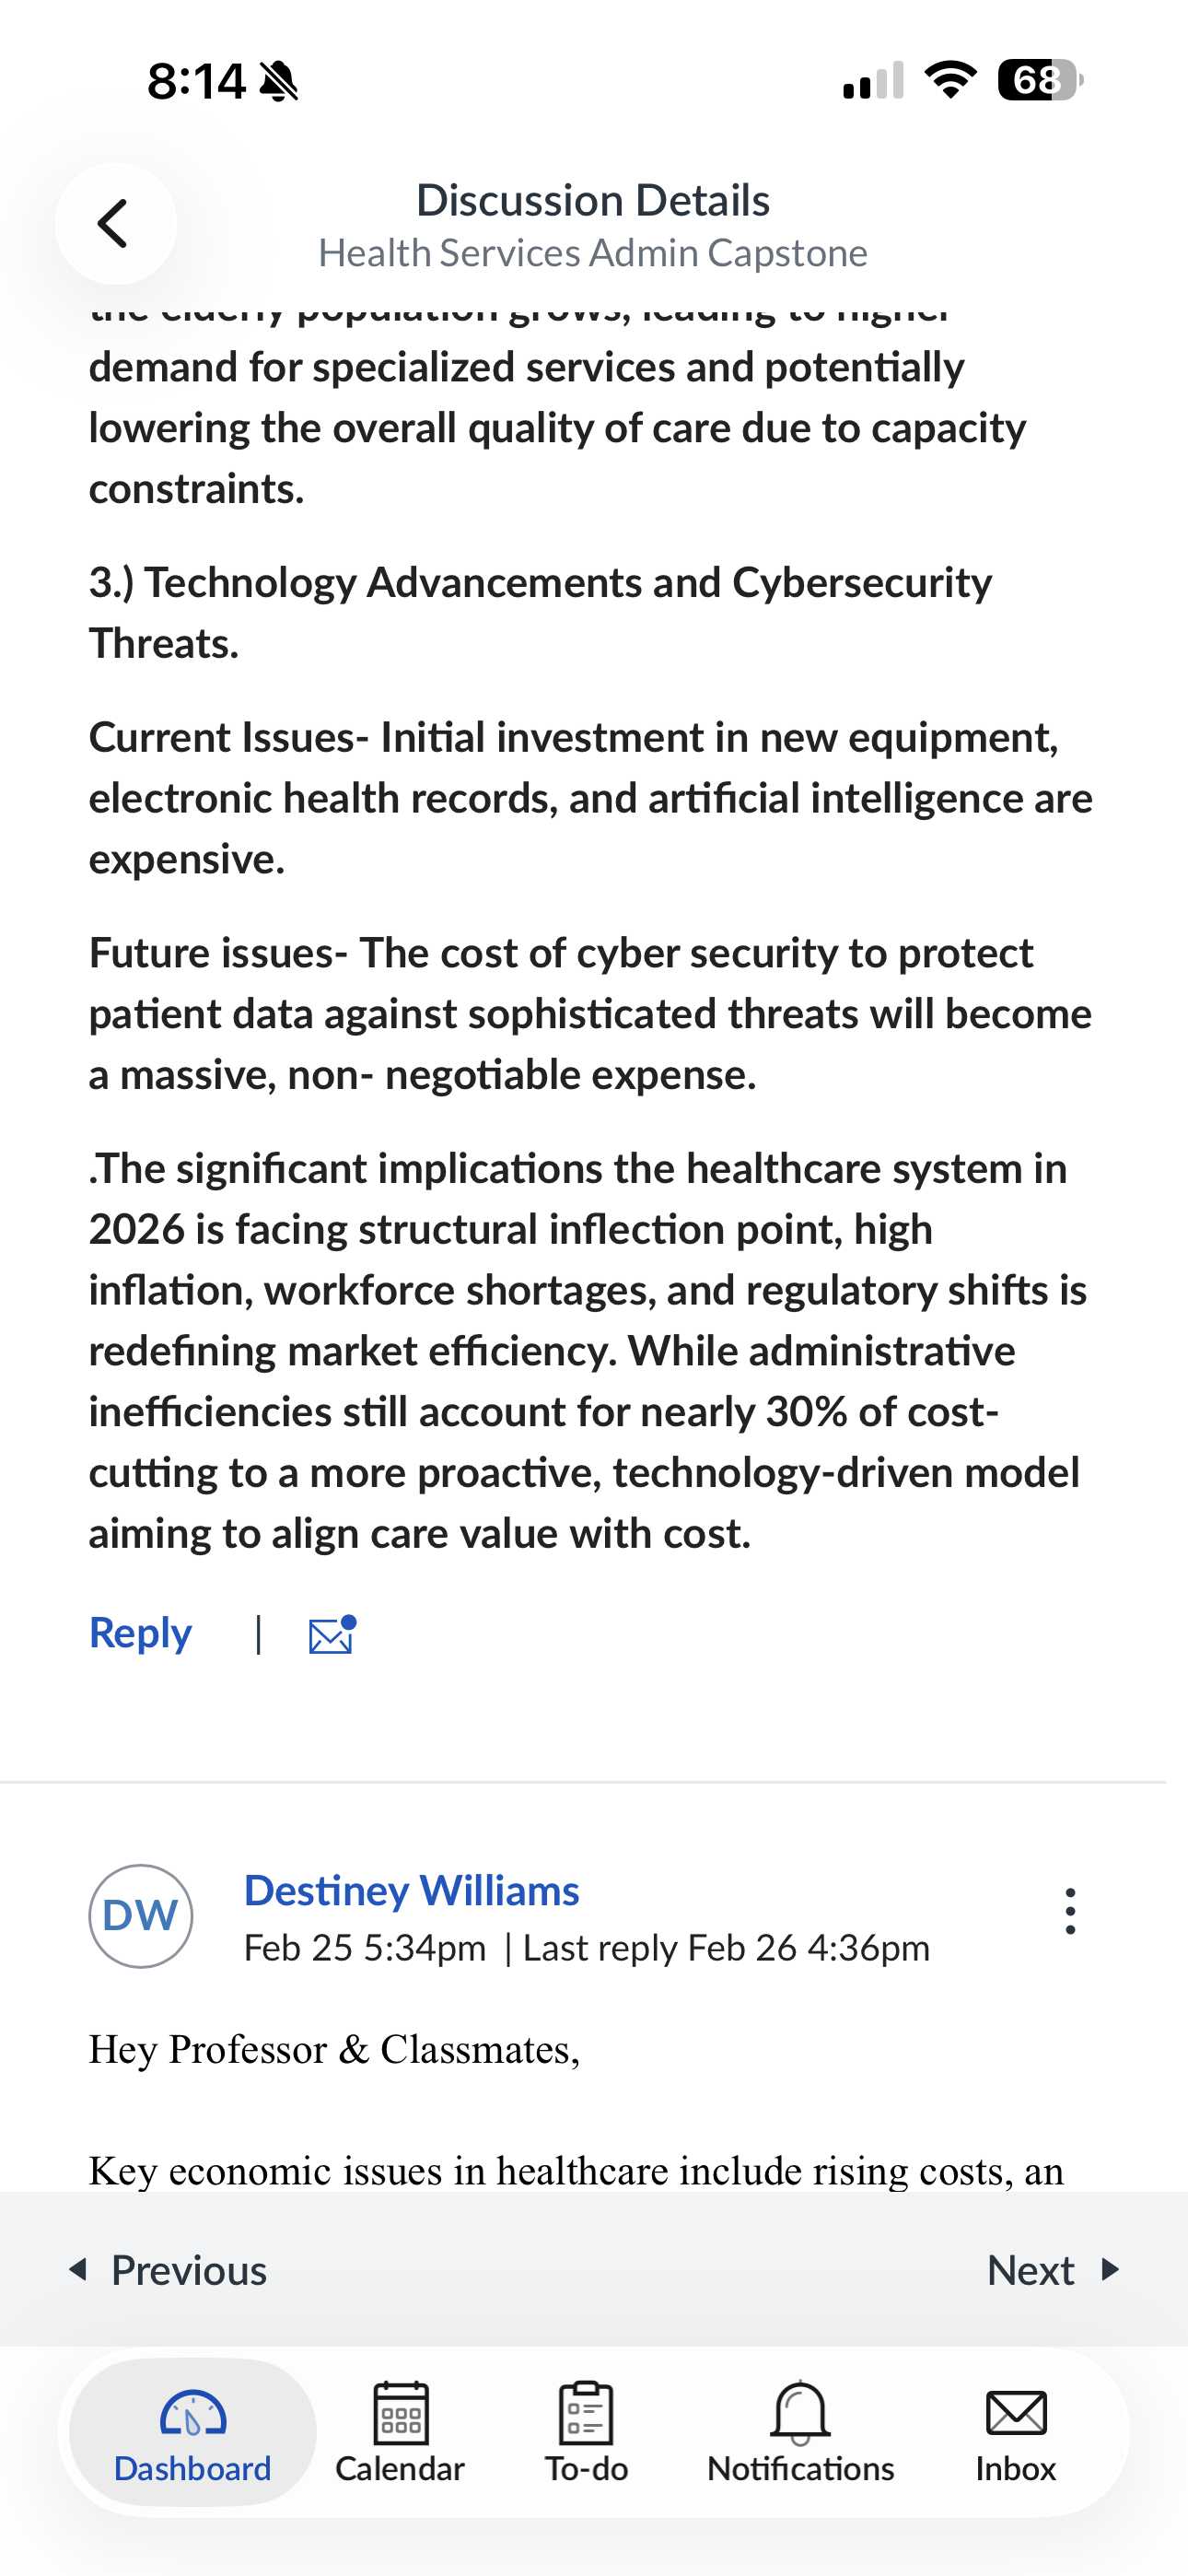1188x2576 pixels.
Task: Open Destiney Williams' DW avatar
Action: 141,1916
